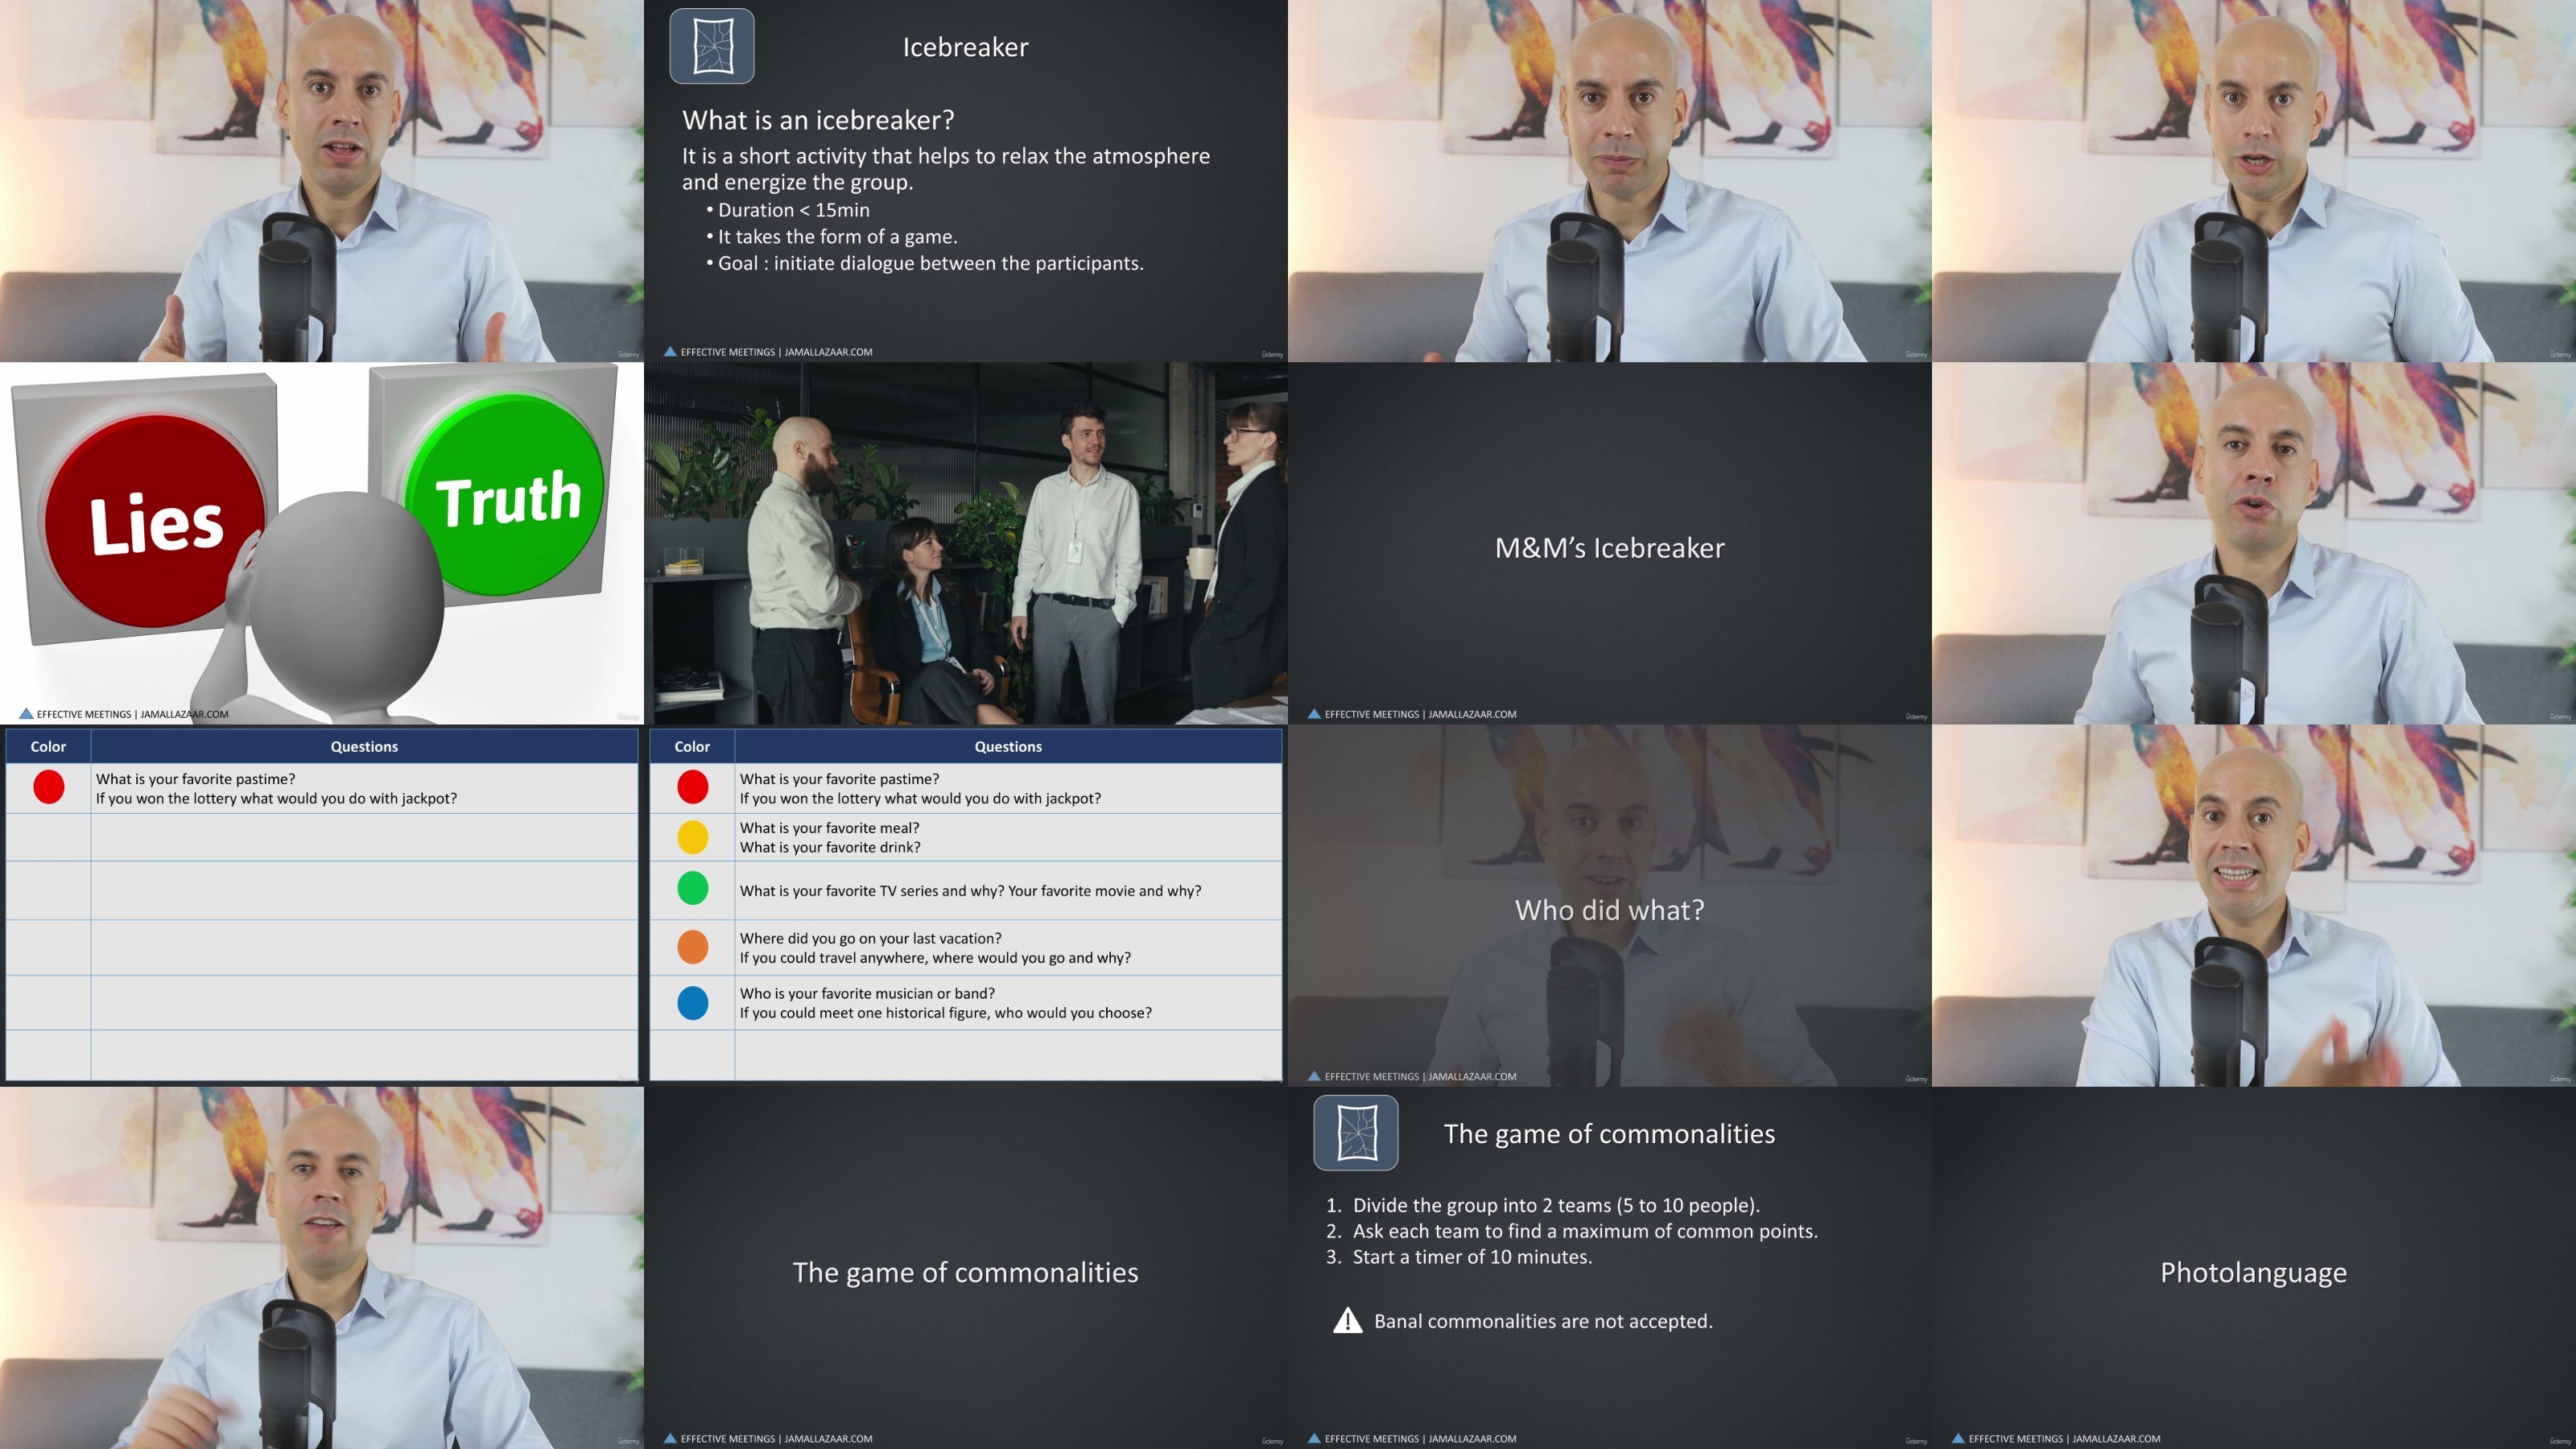The height and width of the screenshot is (1449, 2576).
Task: Click the commonalities slide cracked-ice icon
Action: point(1355,1133)
